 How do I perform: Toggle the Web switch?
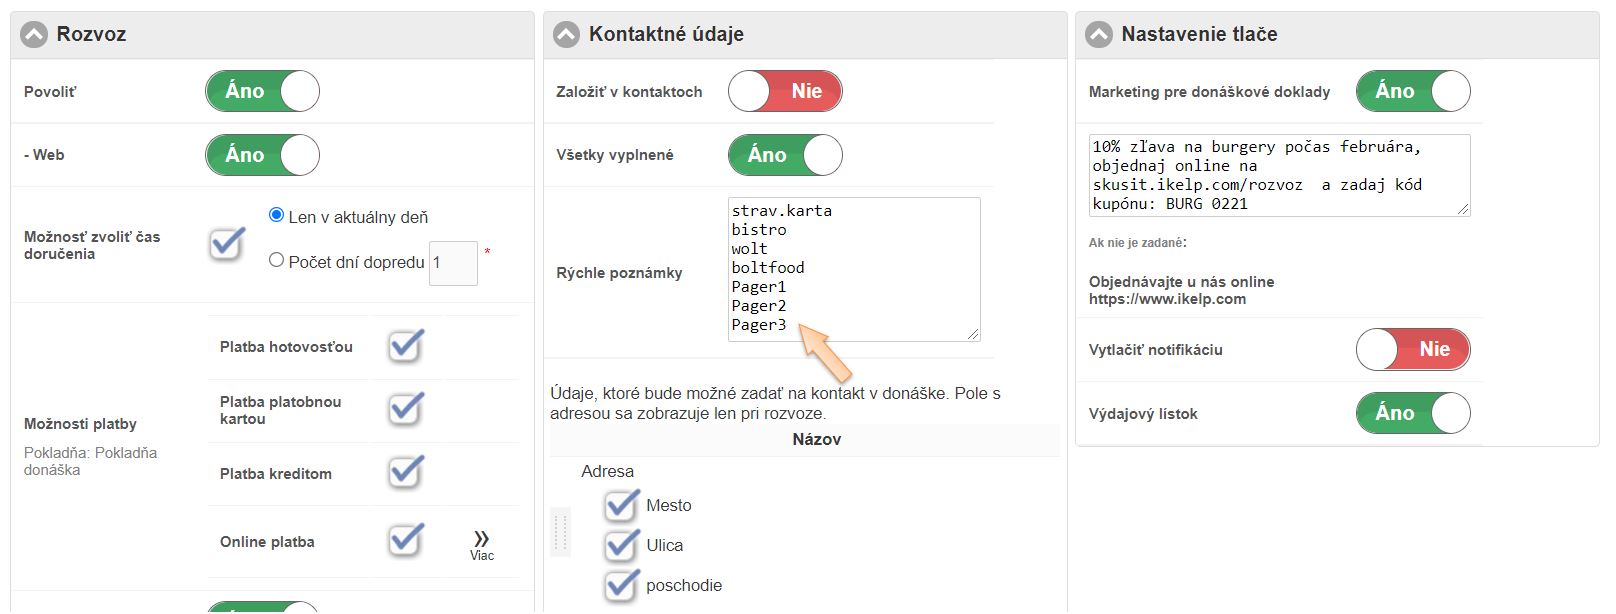[x=262, y=155]
